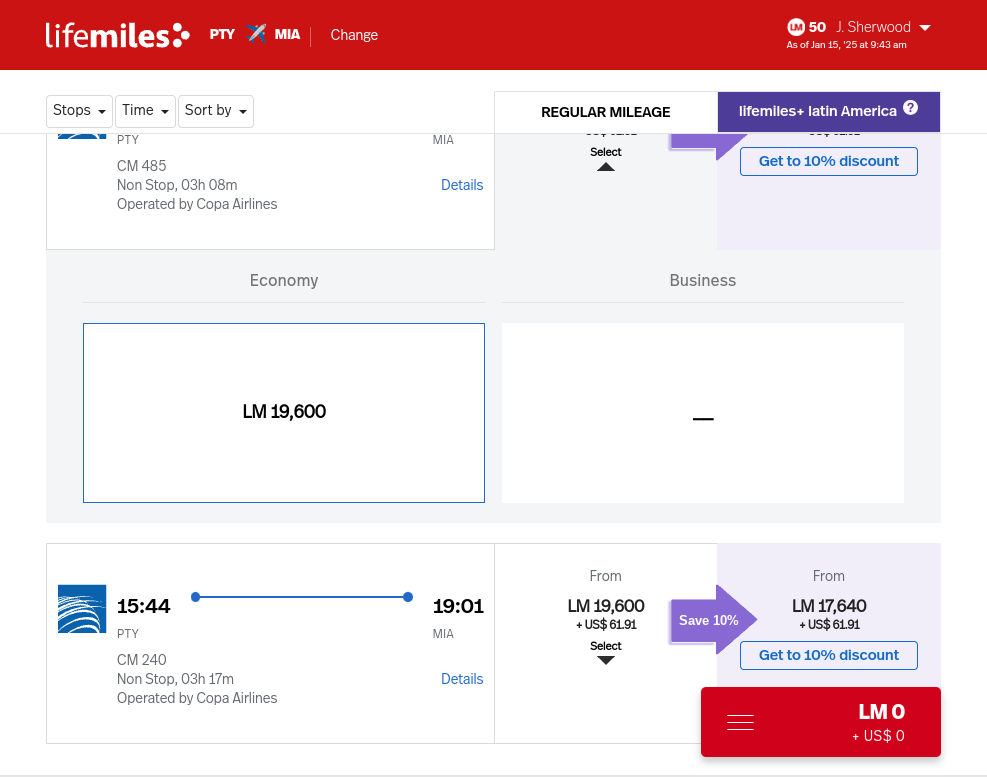
Task: Open Details for flight CM 485
Action: [x=462, y=185]
